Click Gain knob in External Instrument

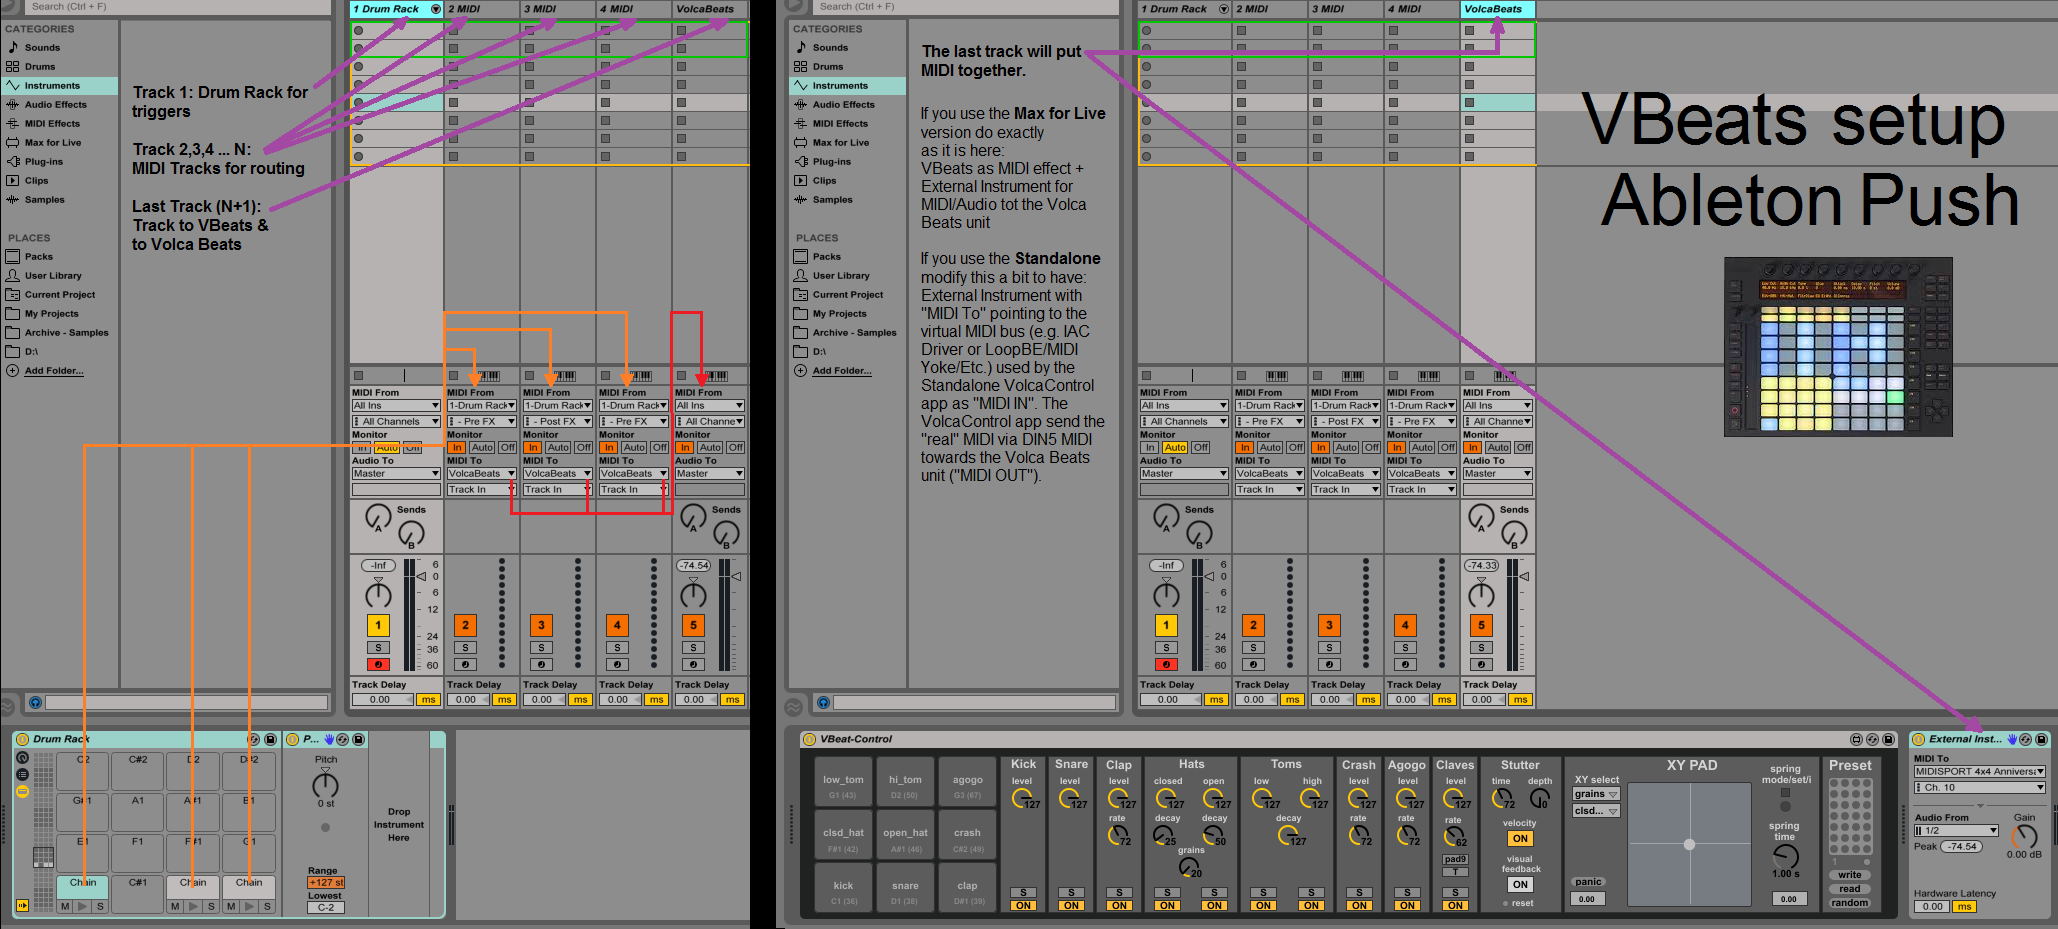(2024, 836)
